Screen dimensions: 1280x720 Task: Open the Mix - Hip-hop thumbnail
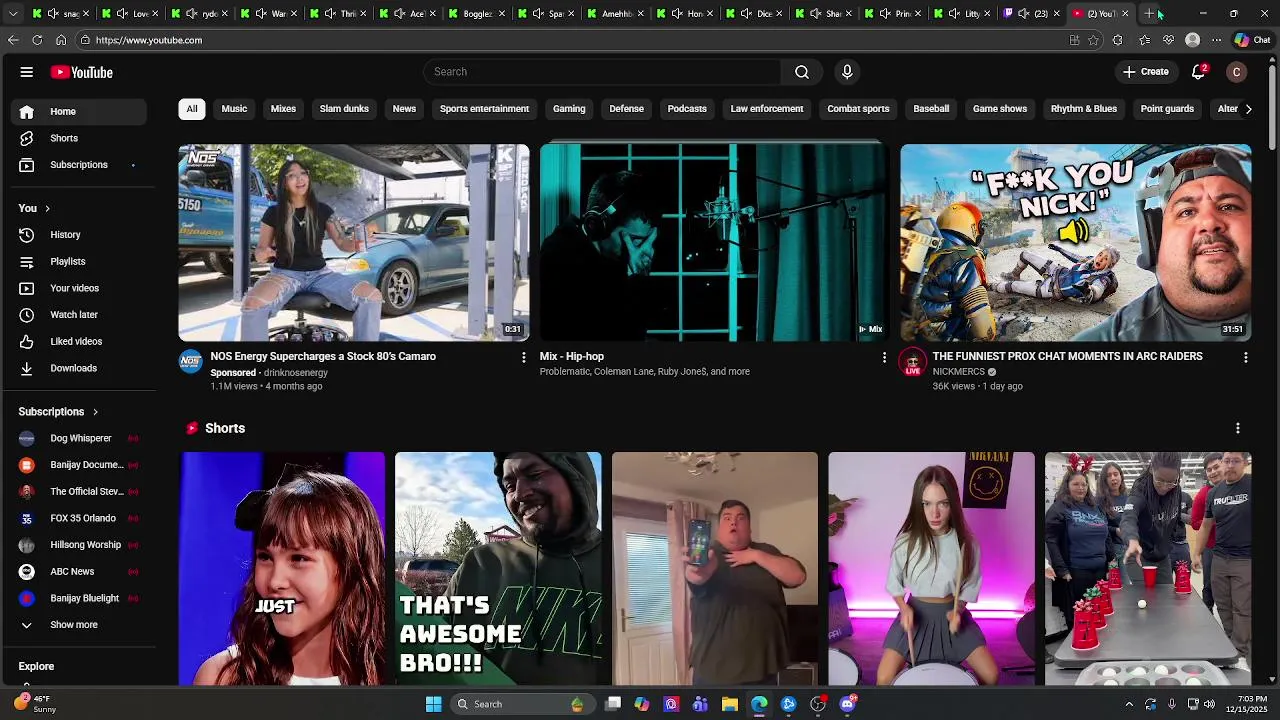point(713,243)
